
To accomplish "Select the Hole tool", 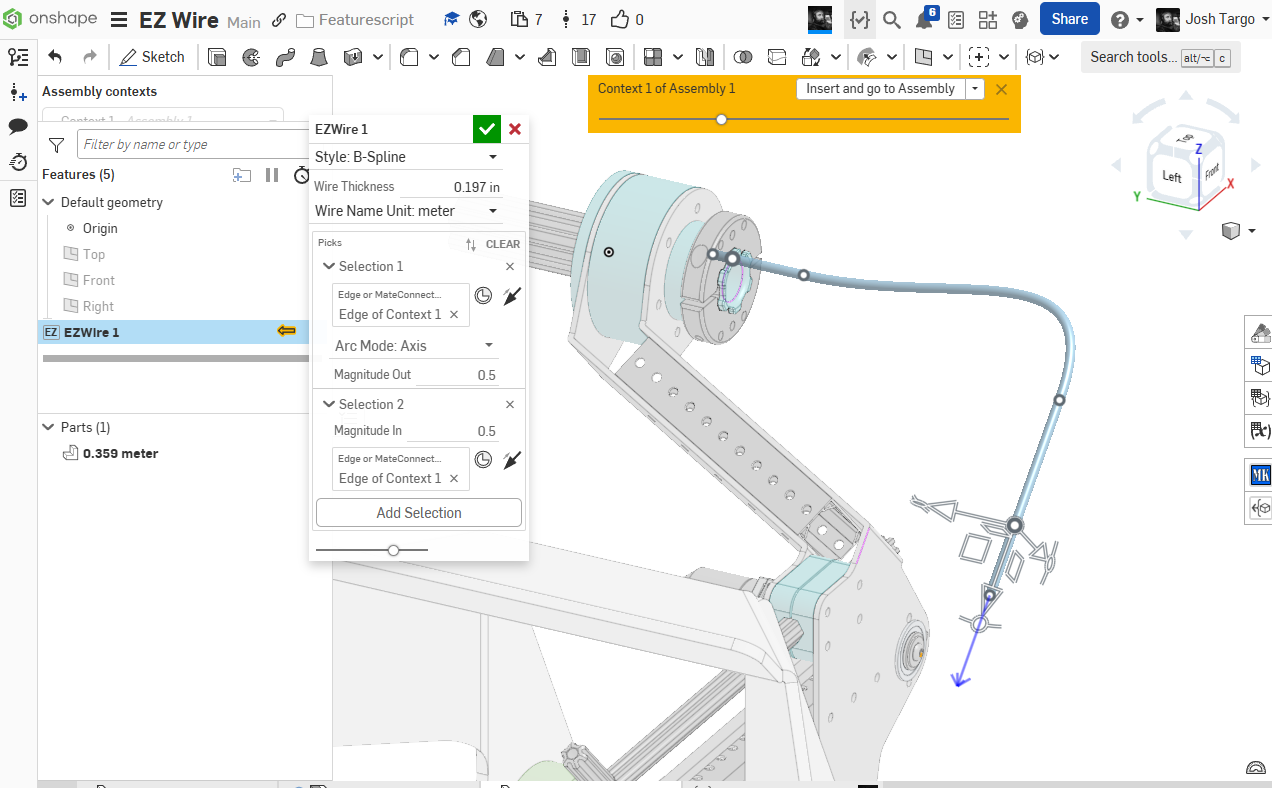I will (615, 57).
